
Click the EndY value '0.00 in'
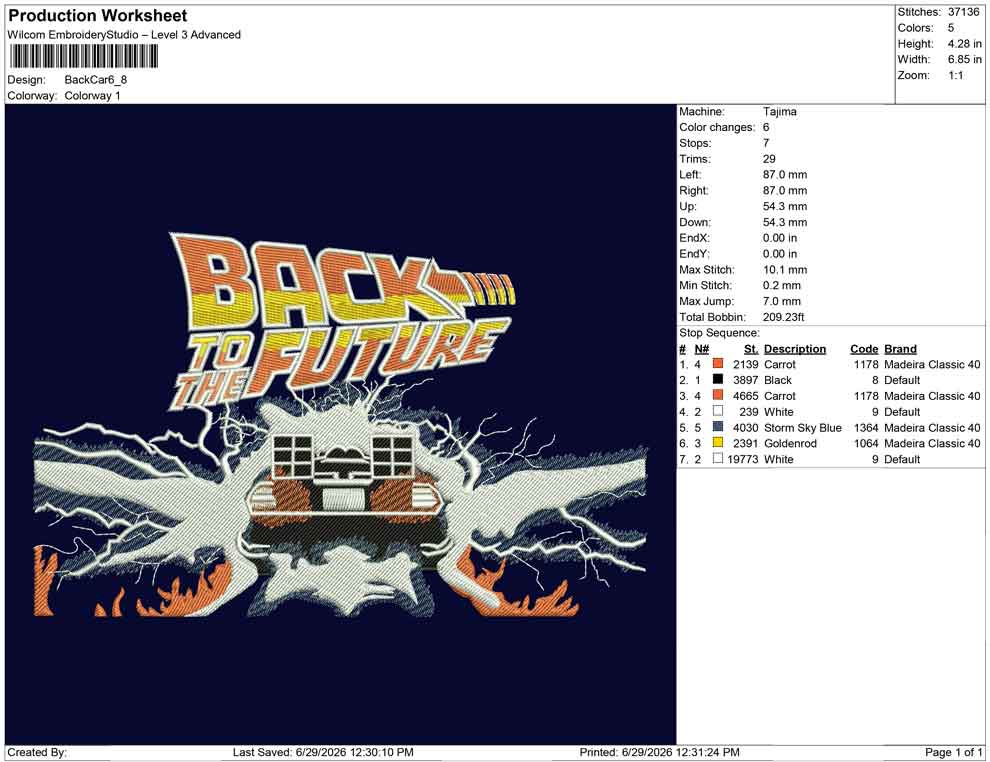[x=780, y=254]
